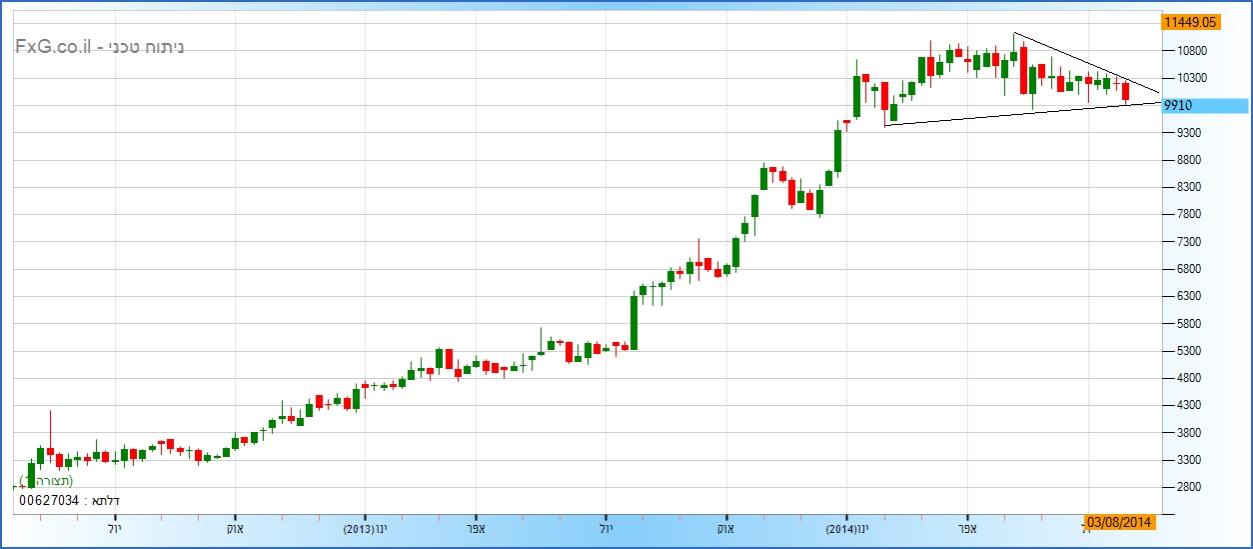Viewport: 1253px width, 549px height.
Task: Click the January 2014 marker on time axis
Action: (845, 527)
